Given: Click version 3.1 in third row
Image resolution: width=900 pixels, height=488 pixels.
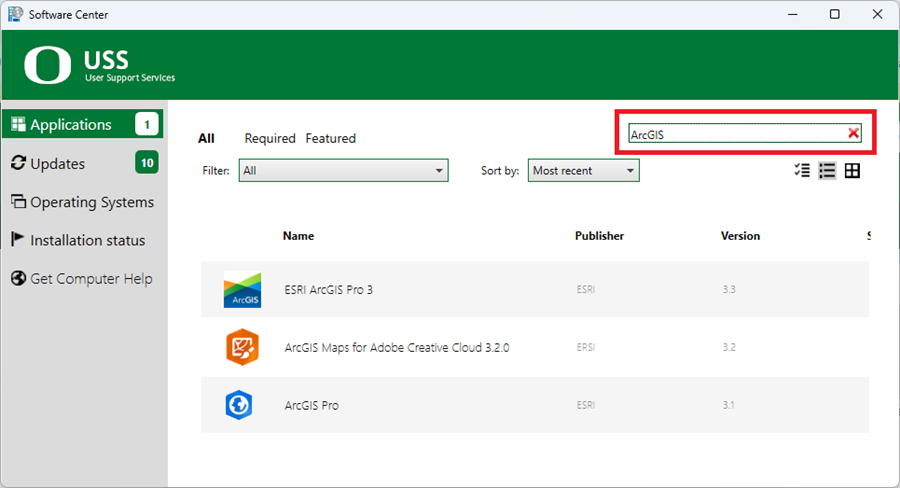Looking at the screenshot, I should [x=728, y=405].
